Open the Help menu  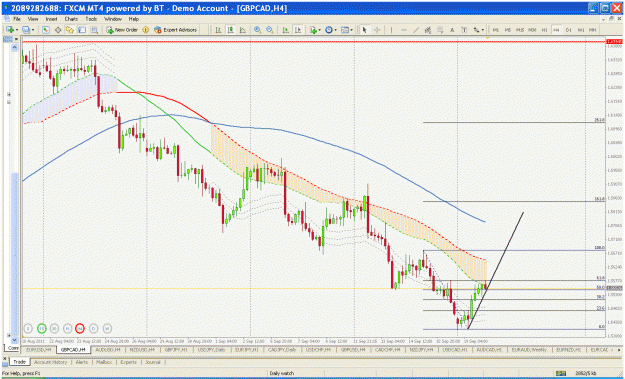pos(134,19)
